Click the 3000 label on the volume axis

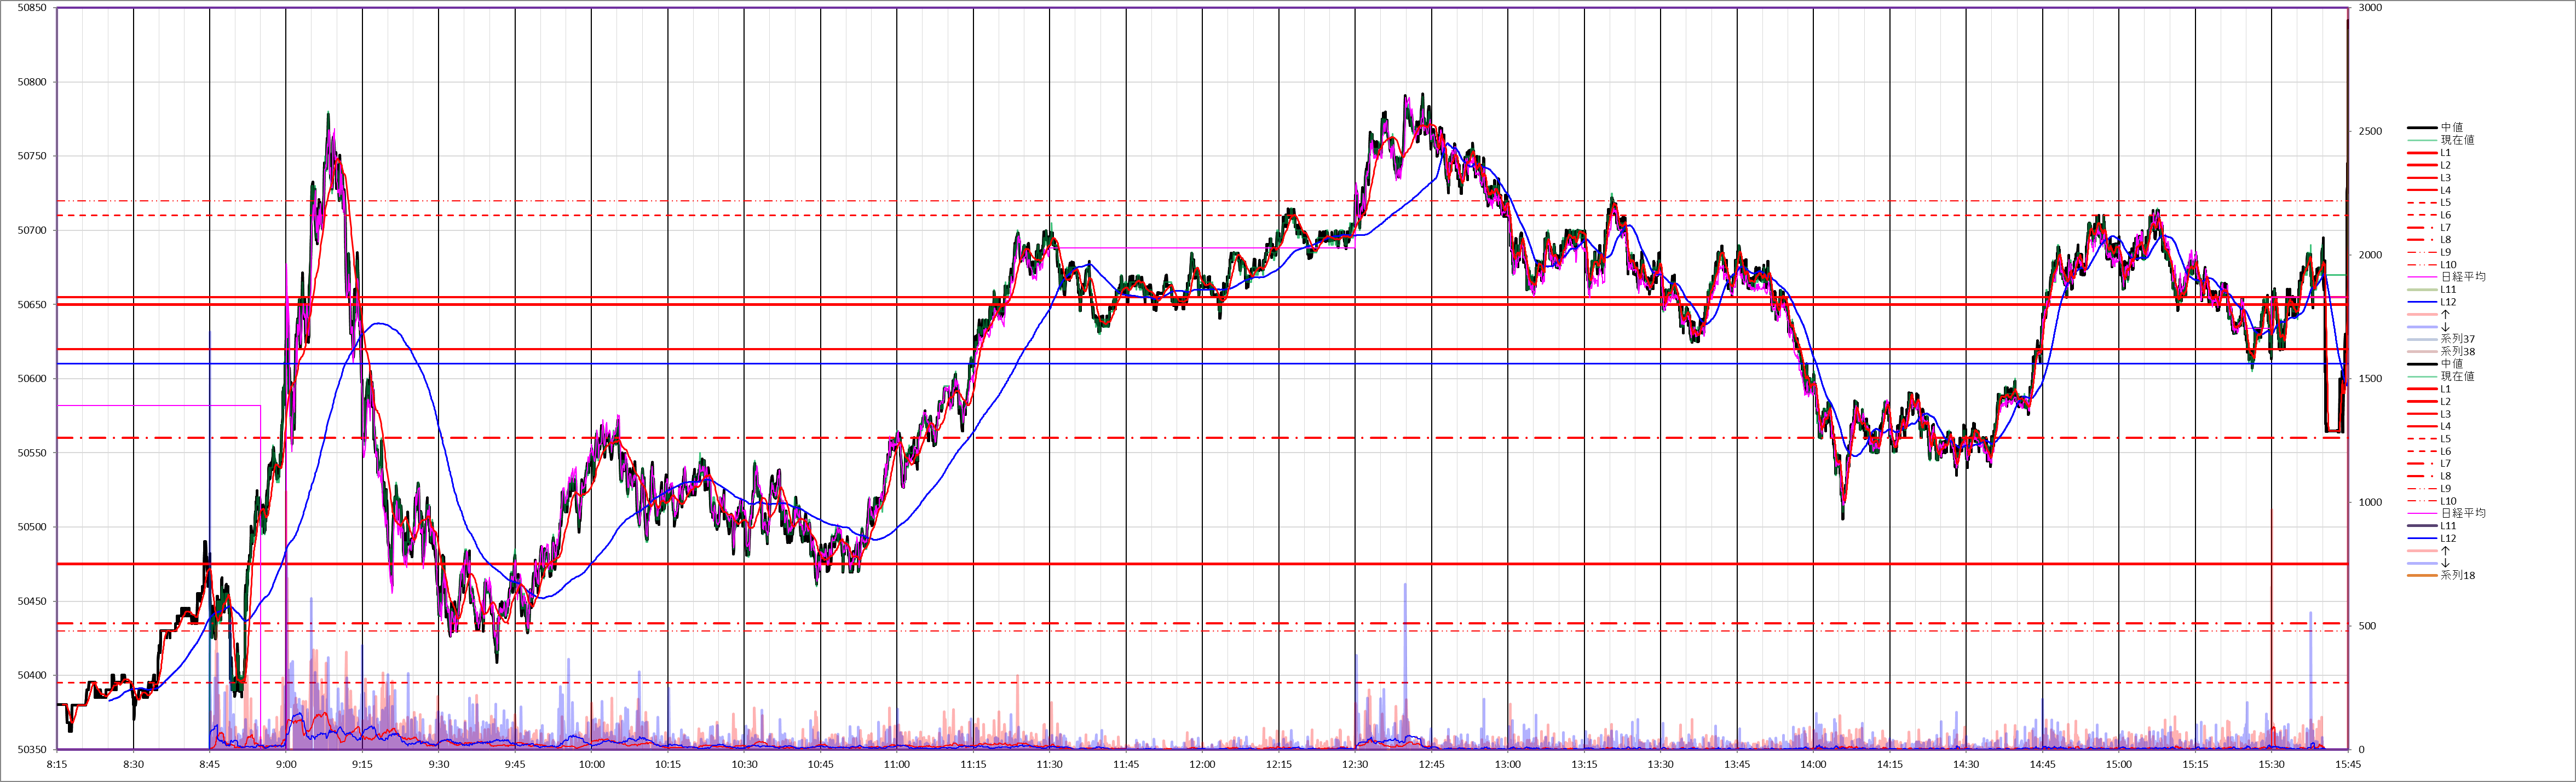point(2369,8)
